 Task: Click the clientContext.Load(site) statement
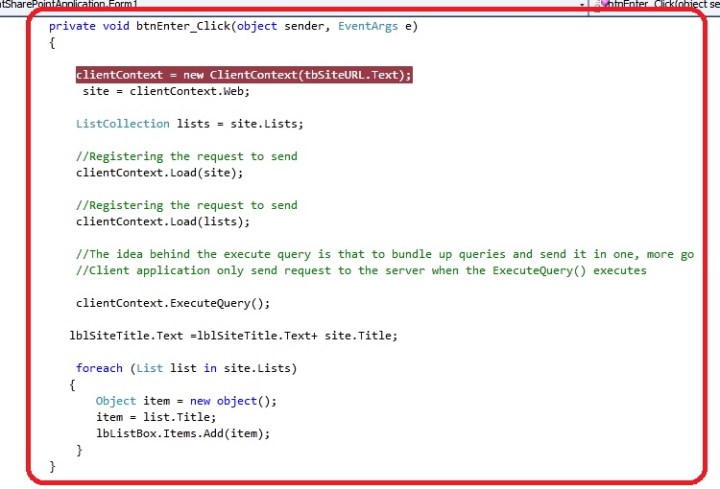159,172
